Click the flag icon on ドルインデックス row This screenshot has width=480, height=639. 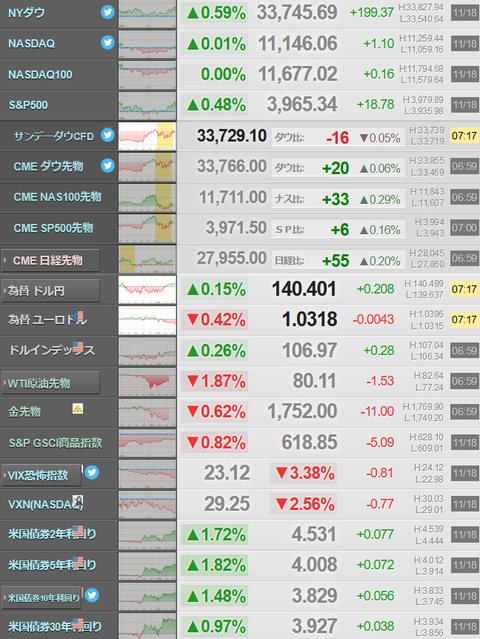pyautogui.click(x=78, y=347)
